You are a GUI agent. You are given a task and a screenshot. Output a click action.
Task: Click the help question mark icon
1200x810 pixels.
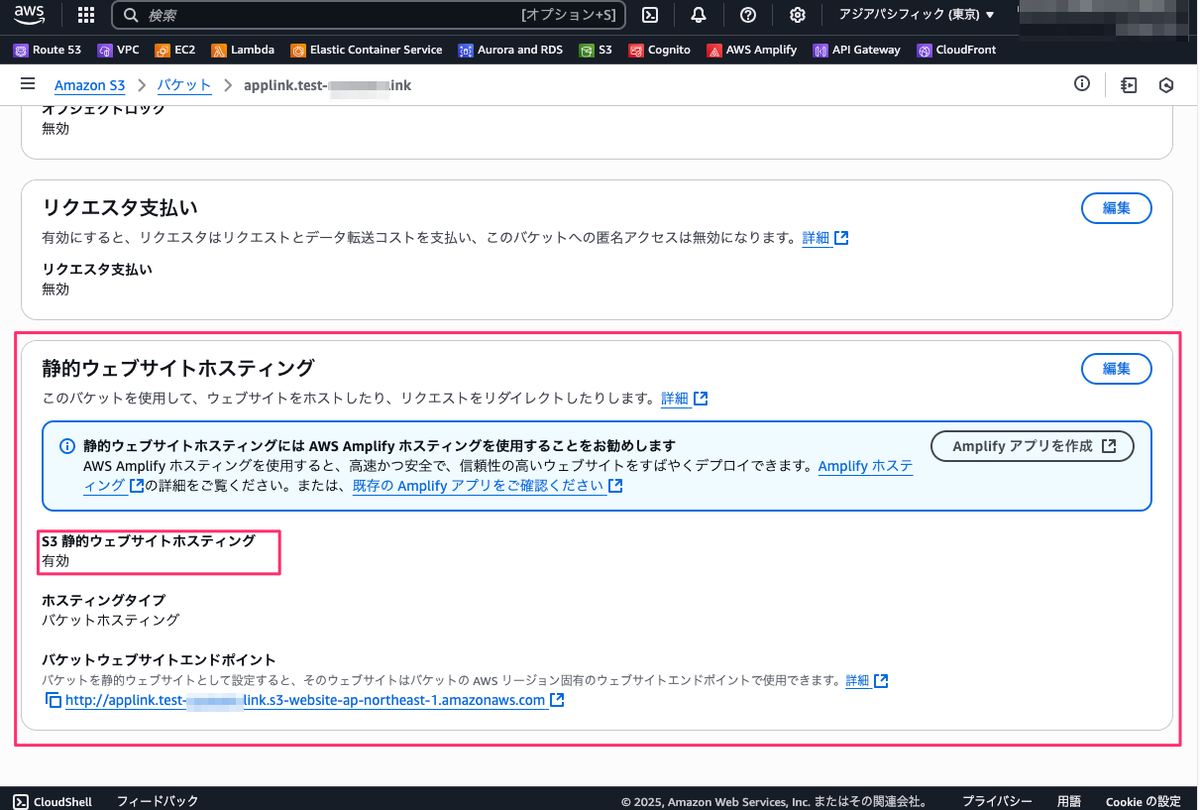pos(748,15)
